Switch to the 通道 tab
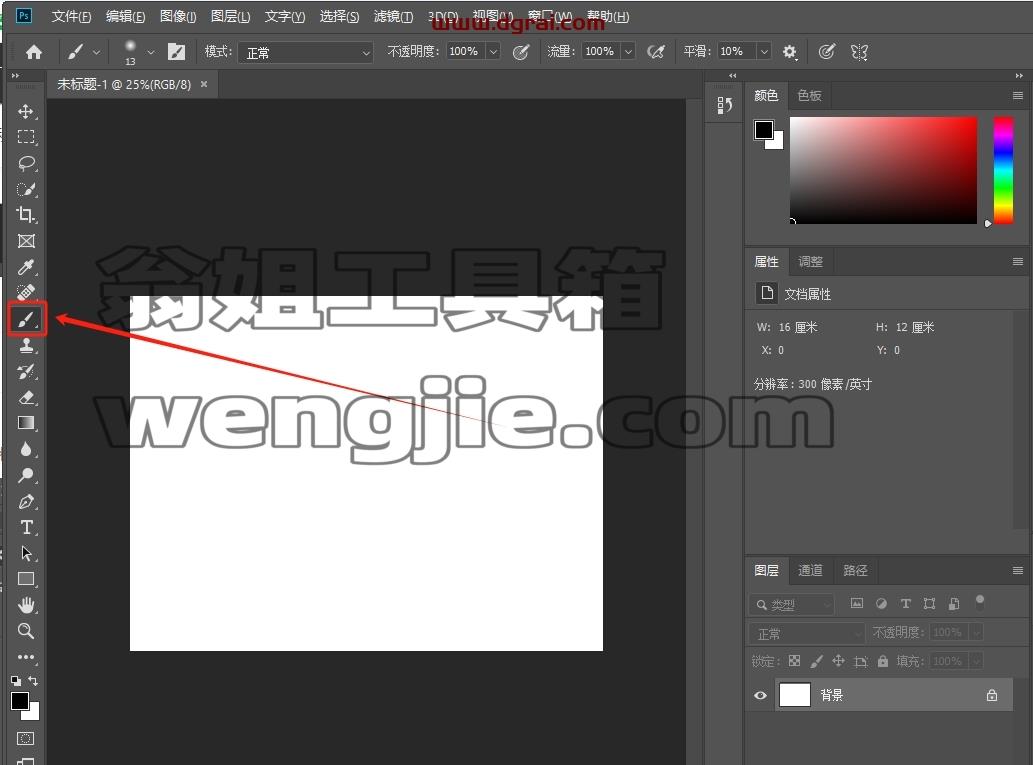Image resolution: width=1033 pixels, height=765 pixels. [x=810, y=571]
